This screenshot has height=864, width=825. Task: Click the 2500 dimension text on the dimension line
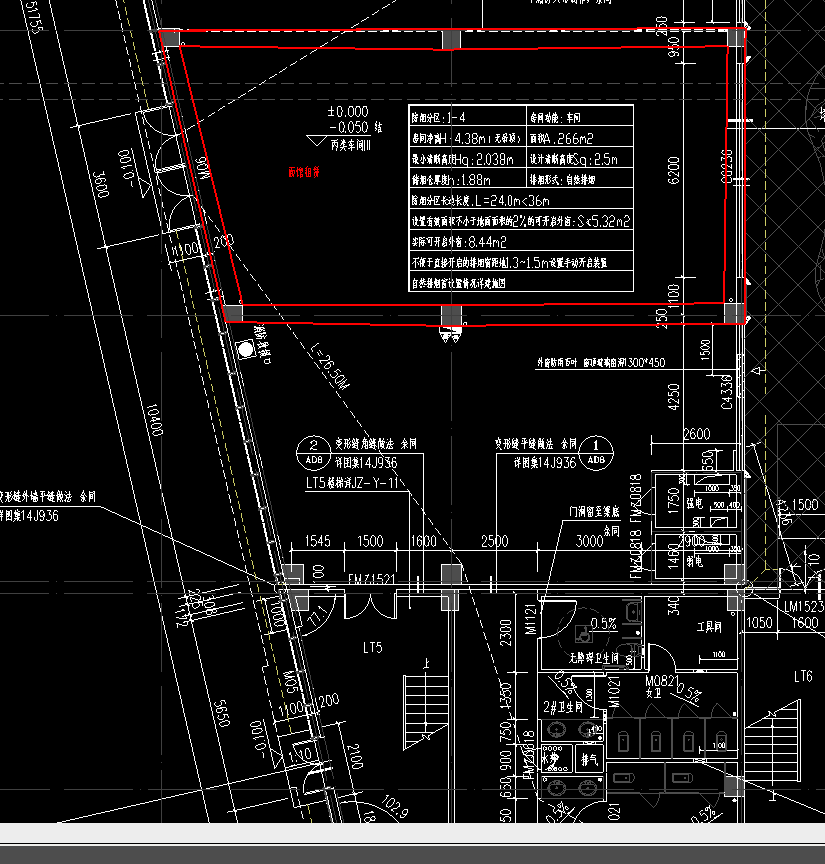pos(494,541)
